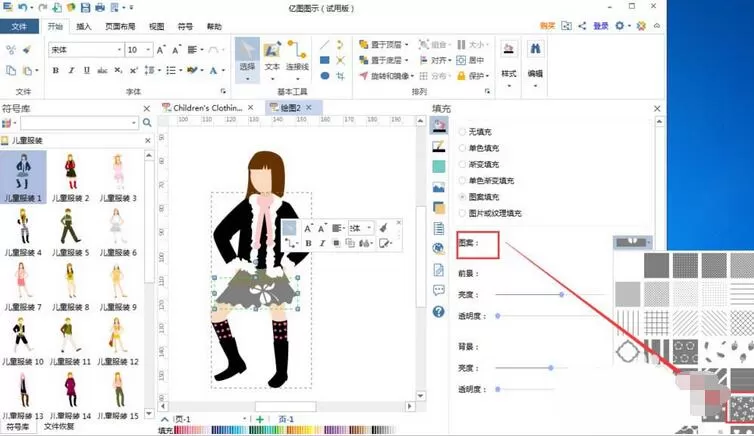Decrease font size with smaller A
754x436 pixels.
176,50
